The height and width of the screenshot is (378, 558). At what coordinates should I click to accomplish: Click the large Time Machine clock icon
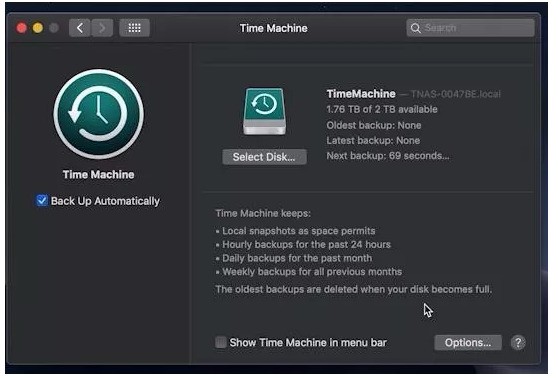(x=99, y=114)
